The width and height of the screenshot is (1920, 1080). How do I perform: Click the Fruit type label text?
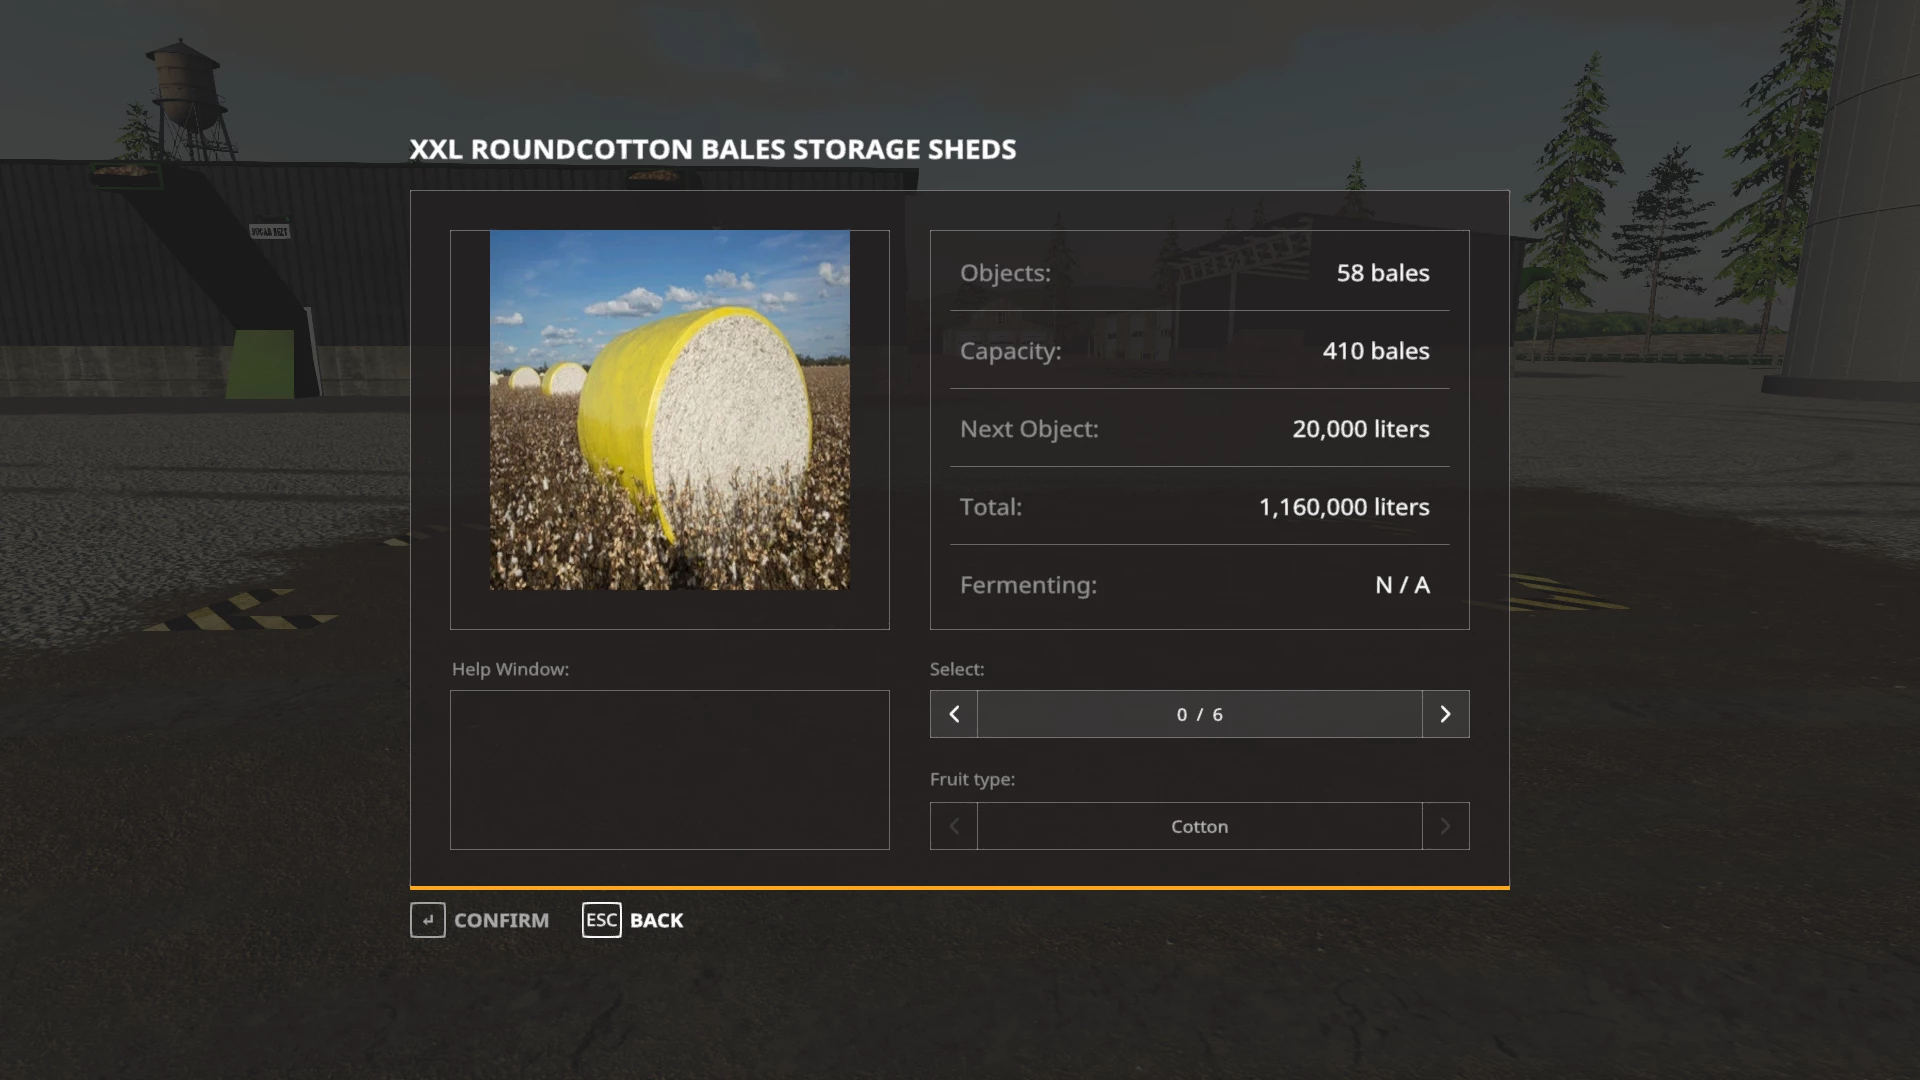(972, 779)
